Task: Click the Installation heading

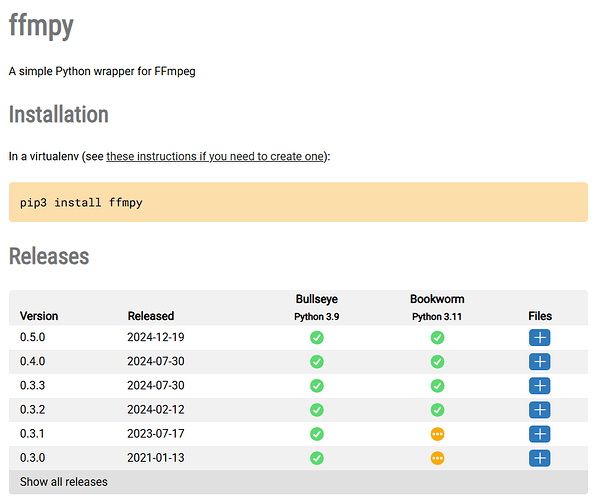Action: click(59, 114)
